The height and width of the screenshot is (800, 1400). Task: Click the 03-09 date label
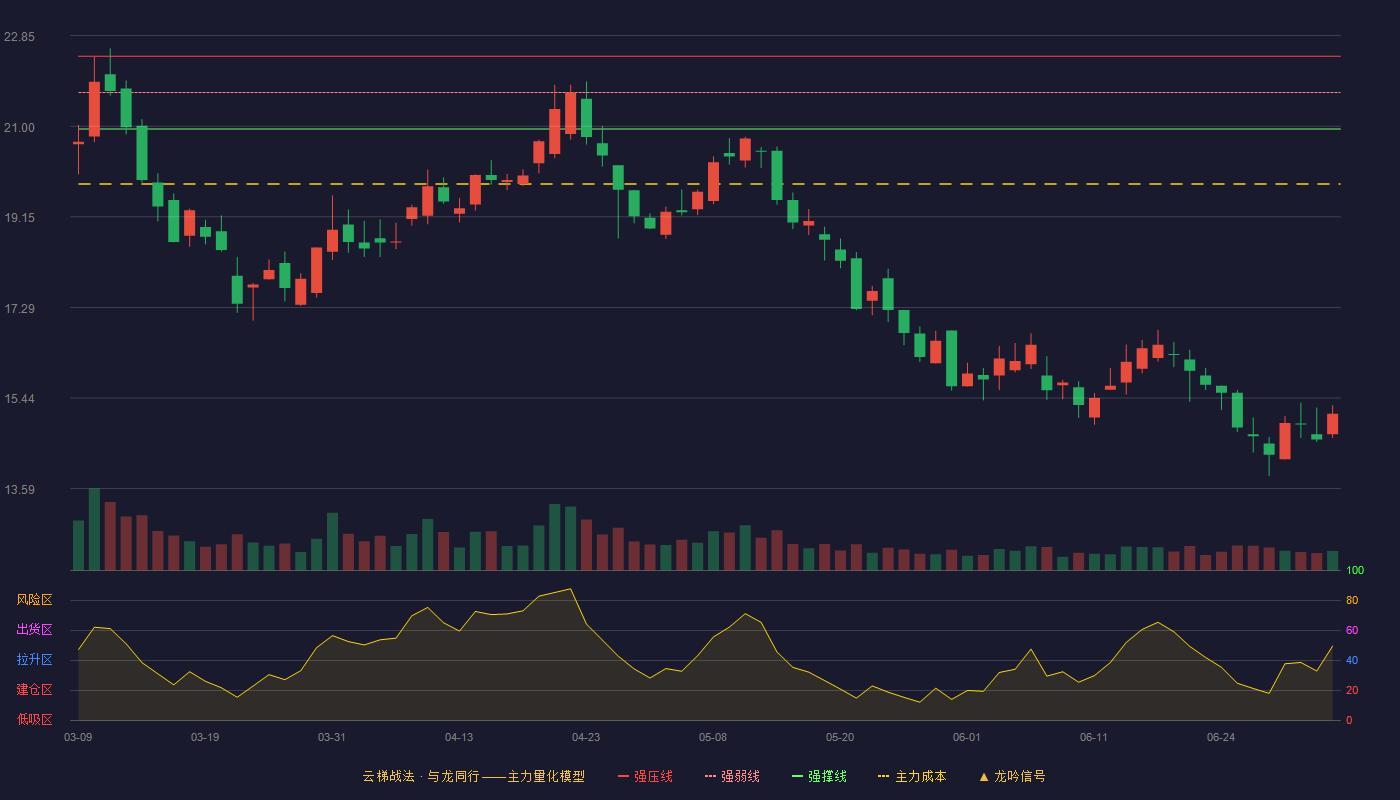point(78,737)
